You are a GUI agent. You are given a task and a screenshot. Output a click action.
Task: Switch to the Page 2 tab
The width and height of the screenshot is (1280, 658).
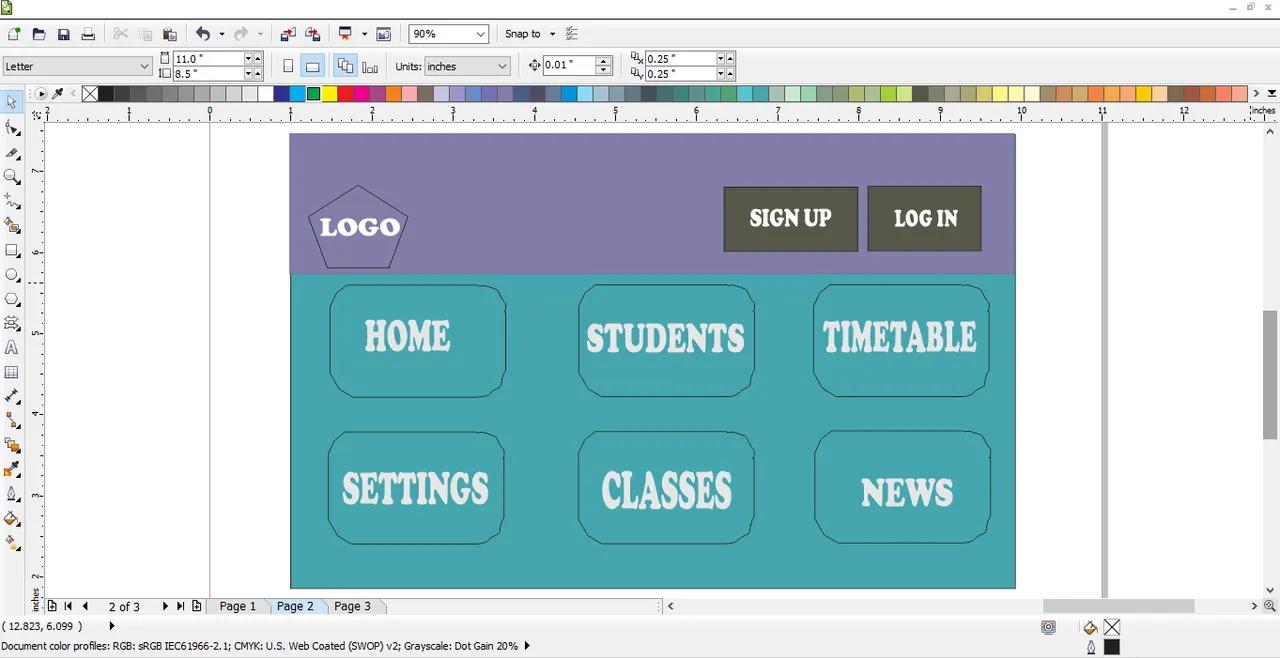(295, 606)
